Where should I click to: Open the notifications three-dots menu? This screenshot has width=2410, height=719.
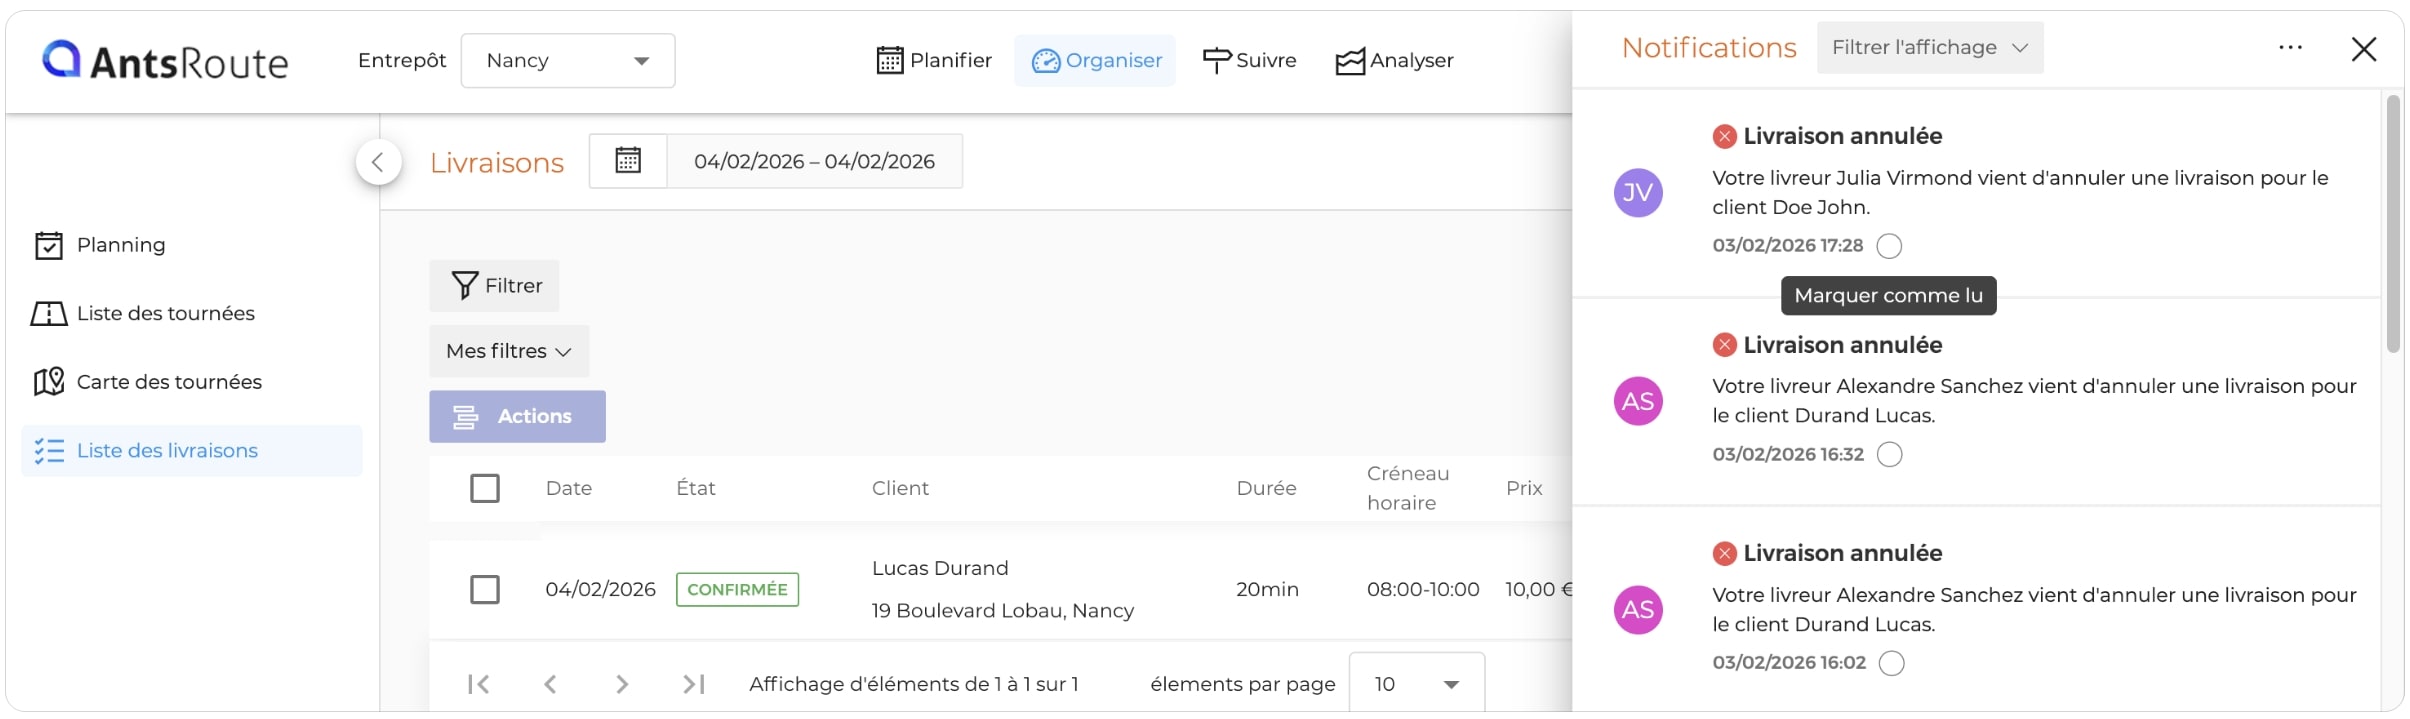pos(2290,48)
